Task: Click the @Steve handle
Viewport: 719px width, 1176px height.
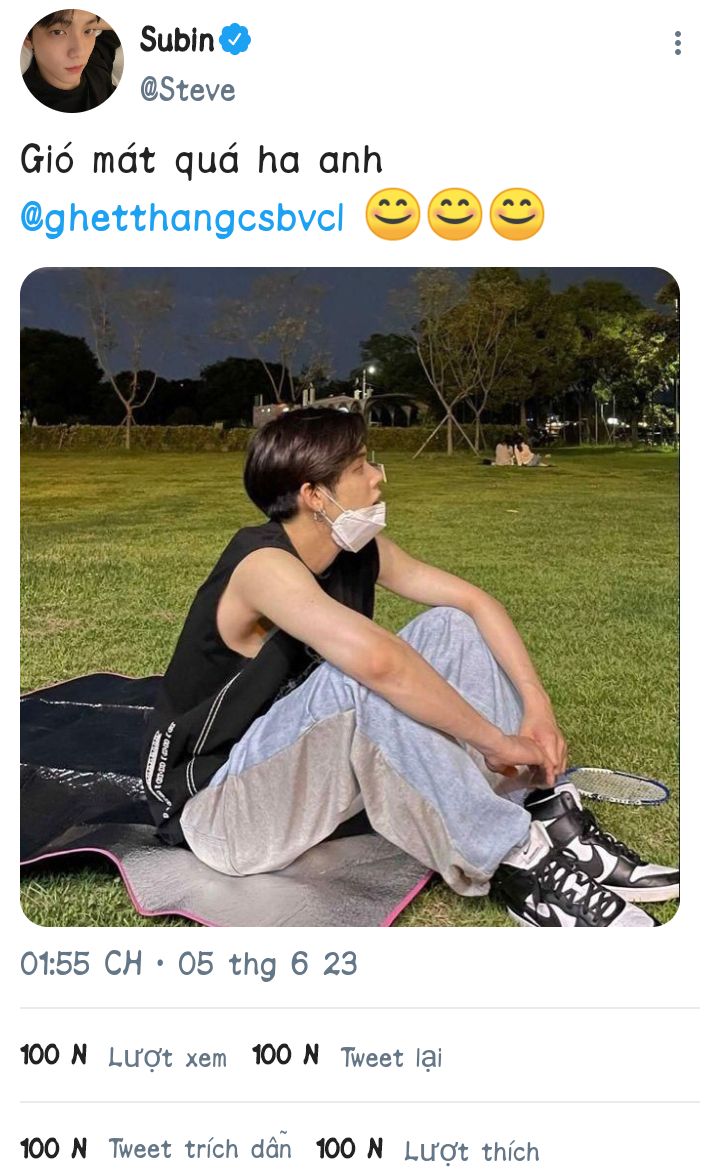Action: click(x=187, y=90)
